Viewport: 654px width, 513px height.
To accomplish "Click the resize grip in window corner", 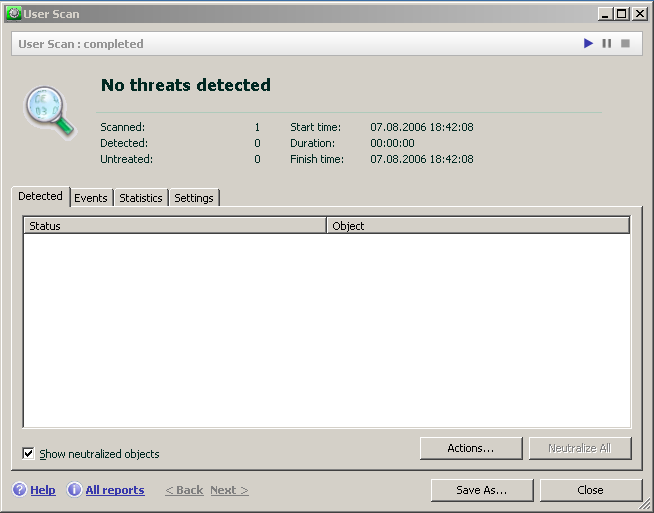I will click(x=647, y=506).
